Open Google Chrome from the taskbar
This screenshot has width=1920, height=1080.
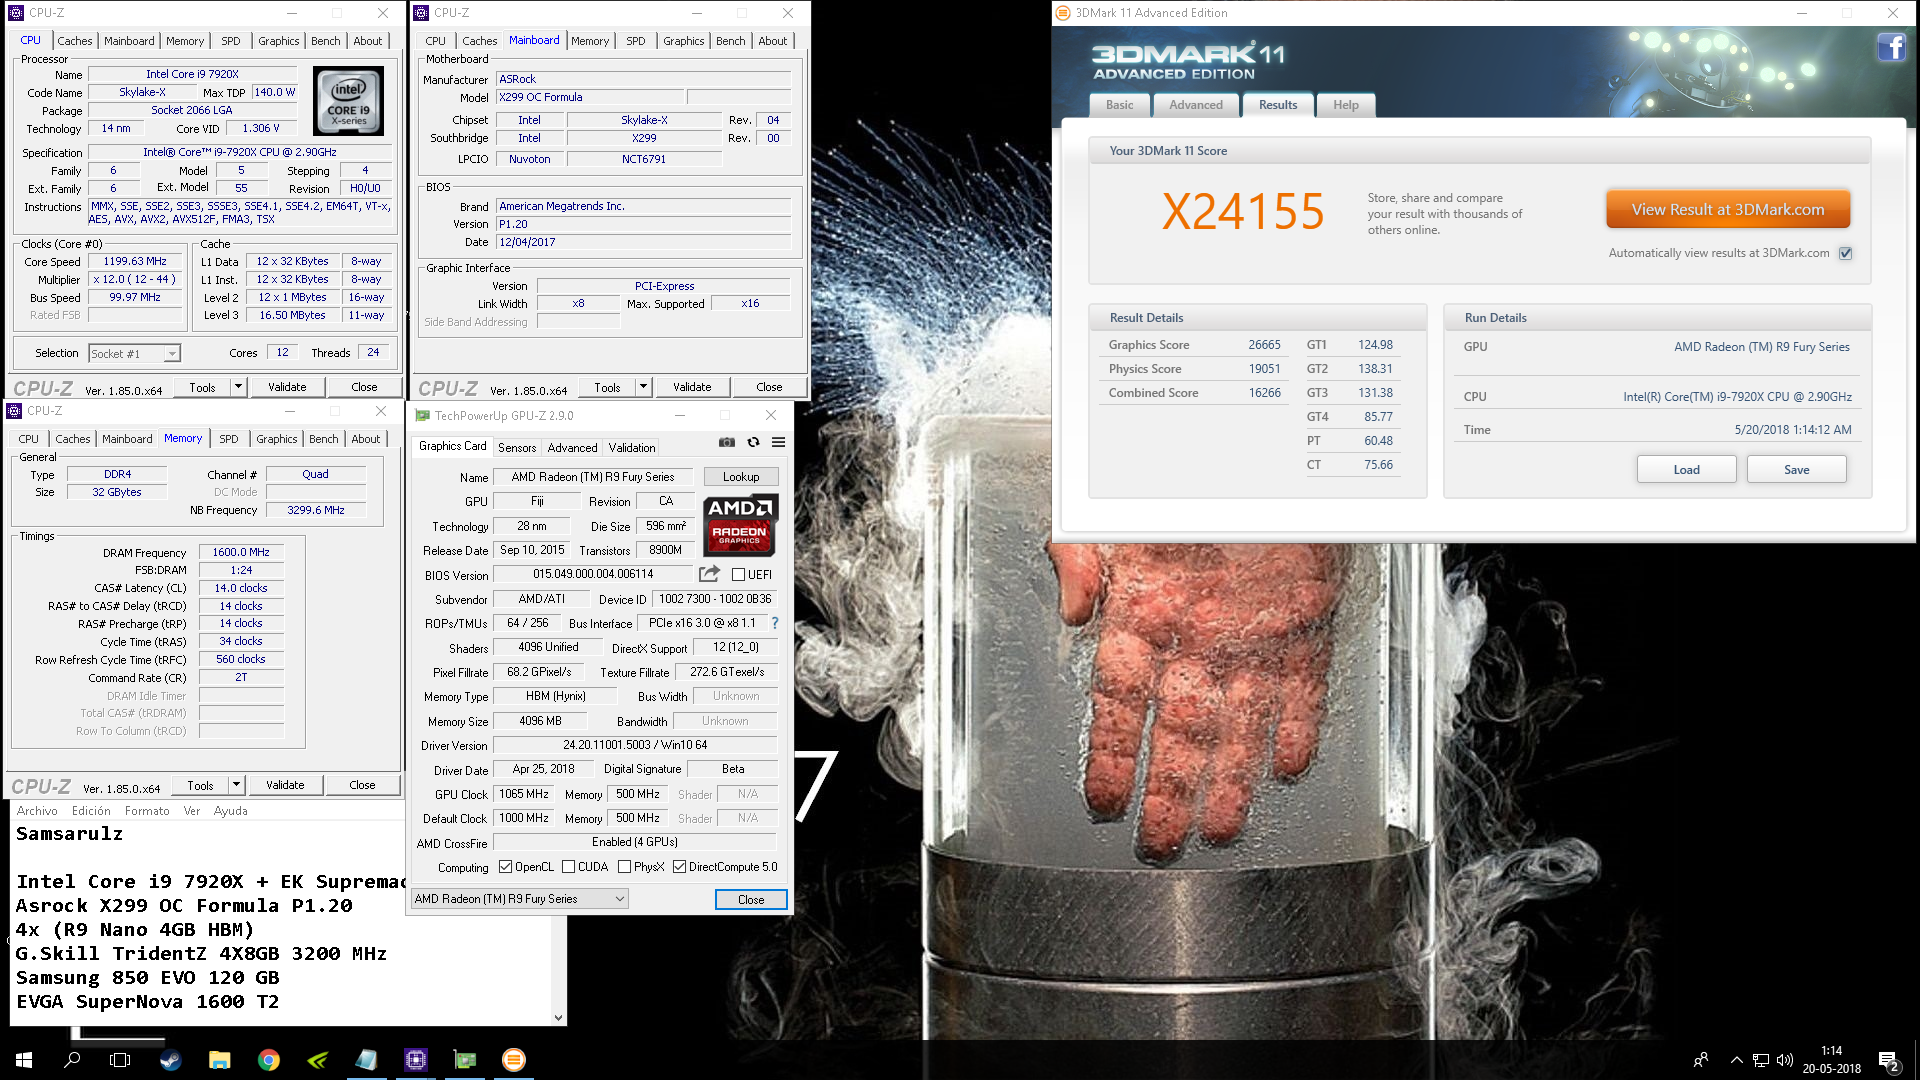click(268, 1060)
